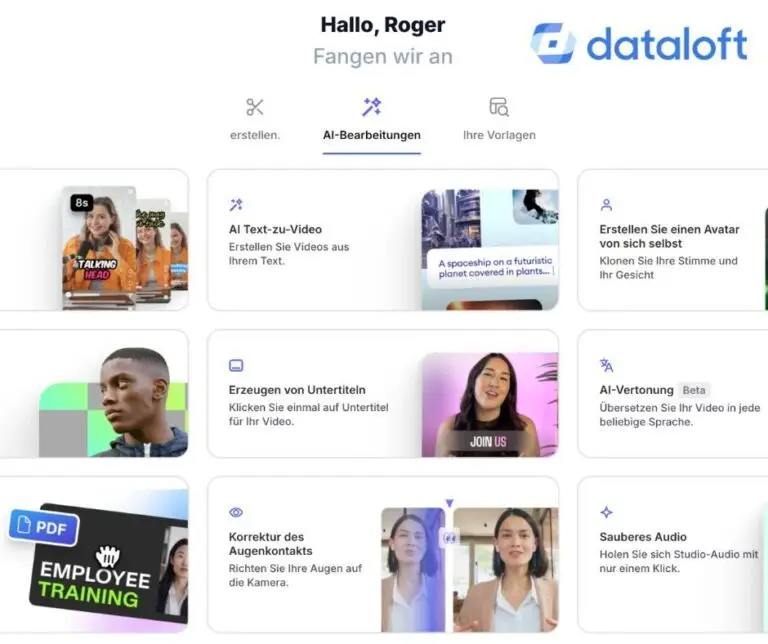Click the Talking Head video thumbnail
This screenshot has width=768, height=644.
point(99,245)
